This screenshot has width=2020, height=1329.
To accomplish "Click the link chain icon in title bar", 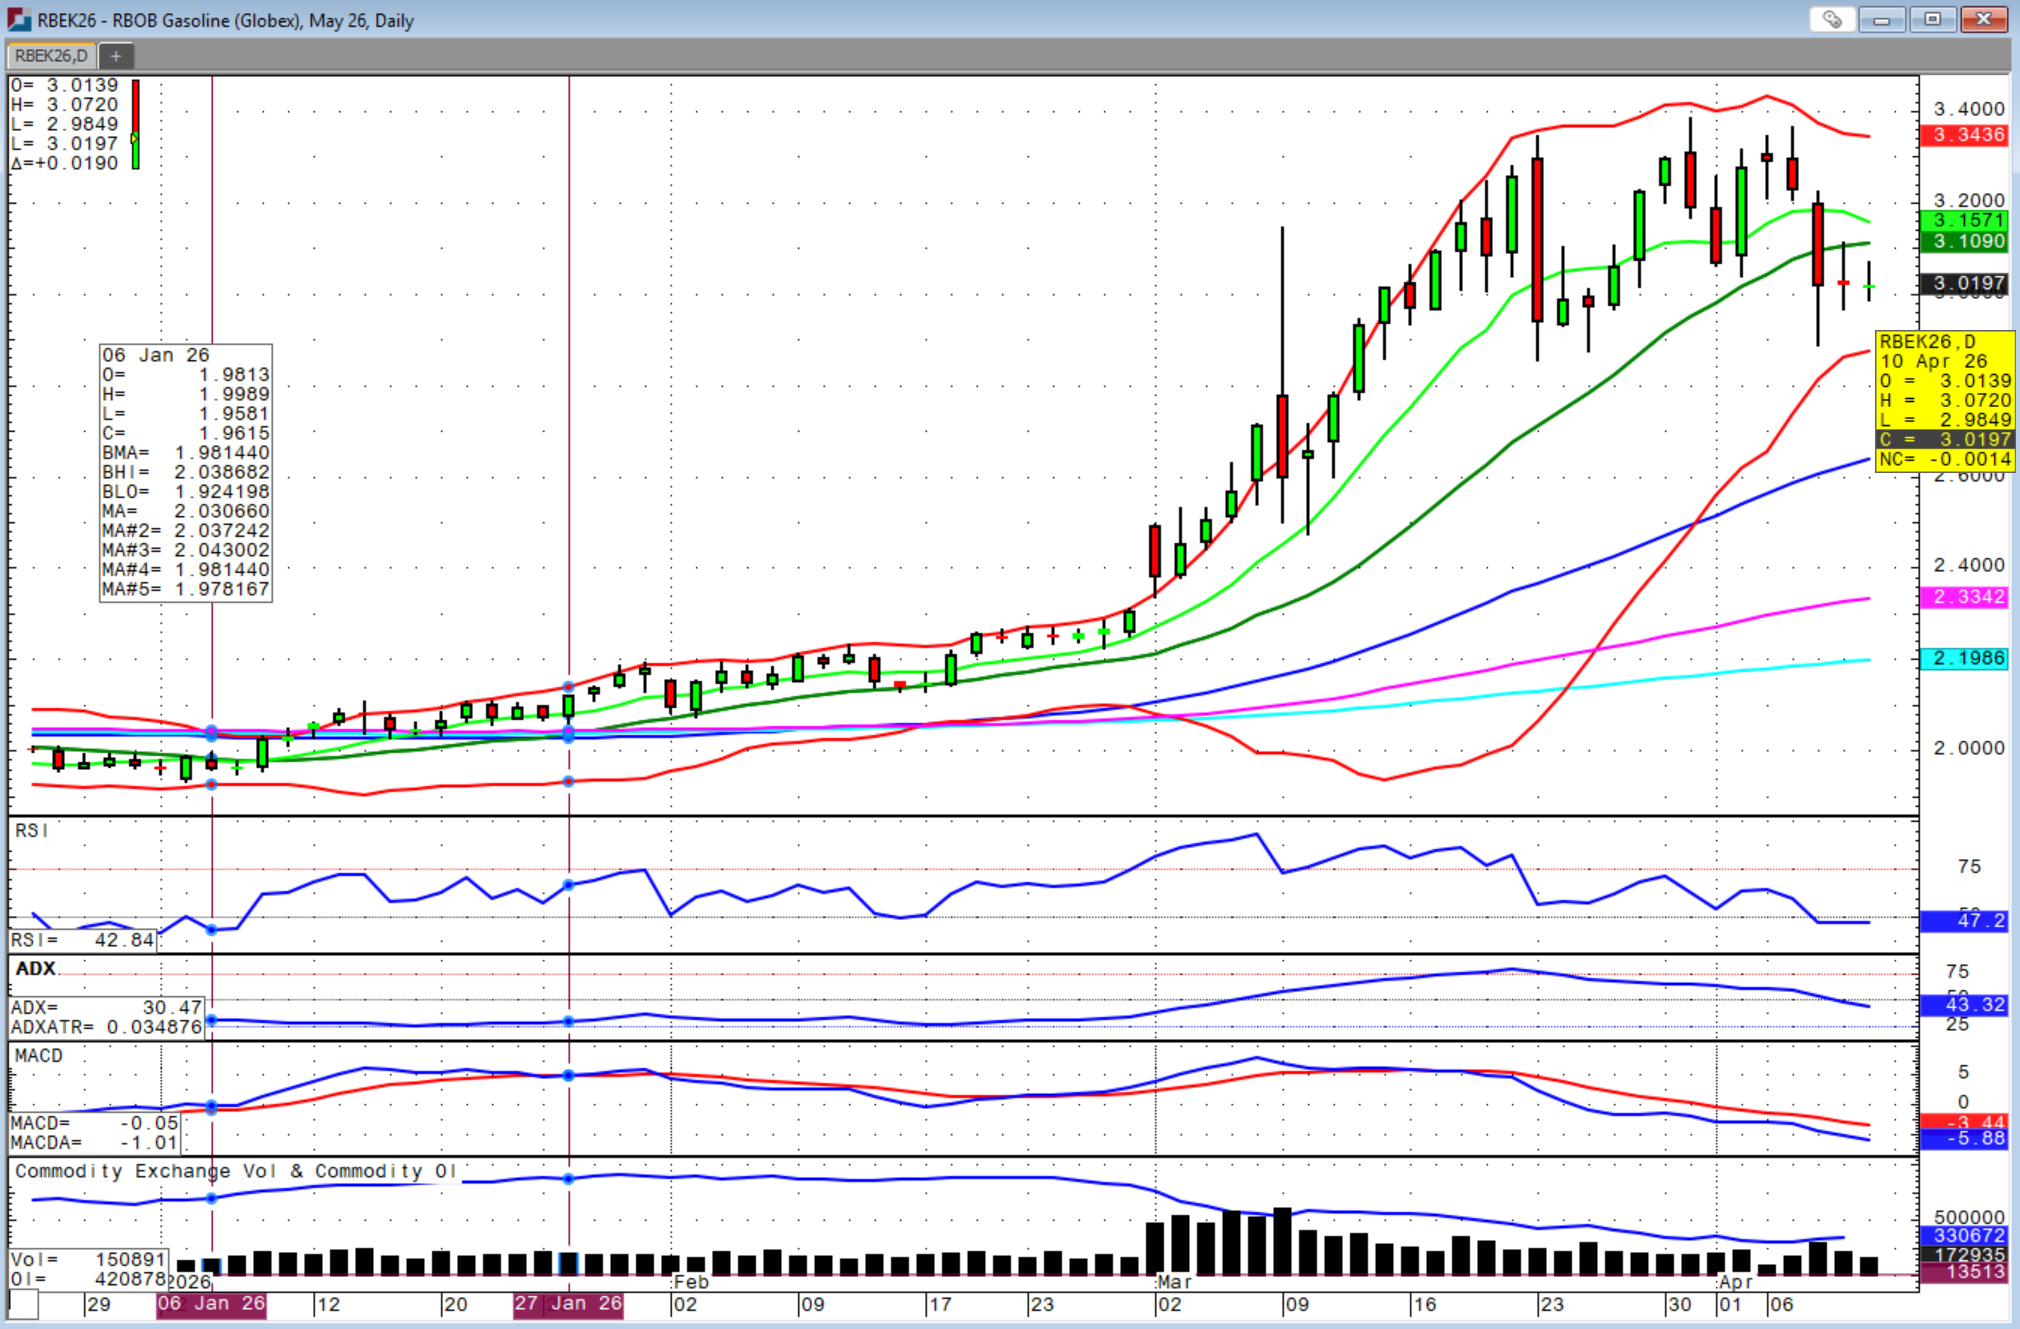I will [x=1831, y=19].
